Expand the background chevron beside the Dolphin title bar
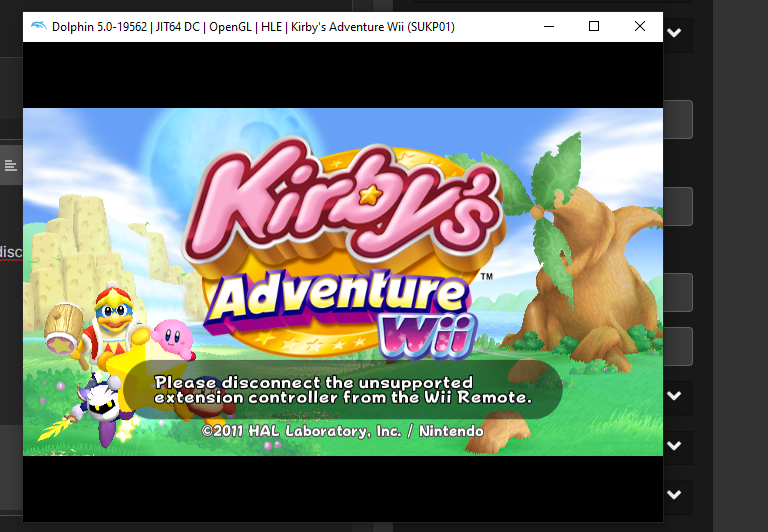This screenshot has width=768, height=532. tap(674, 33)
